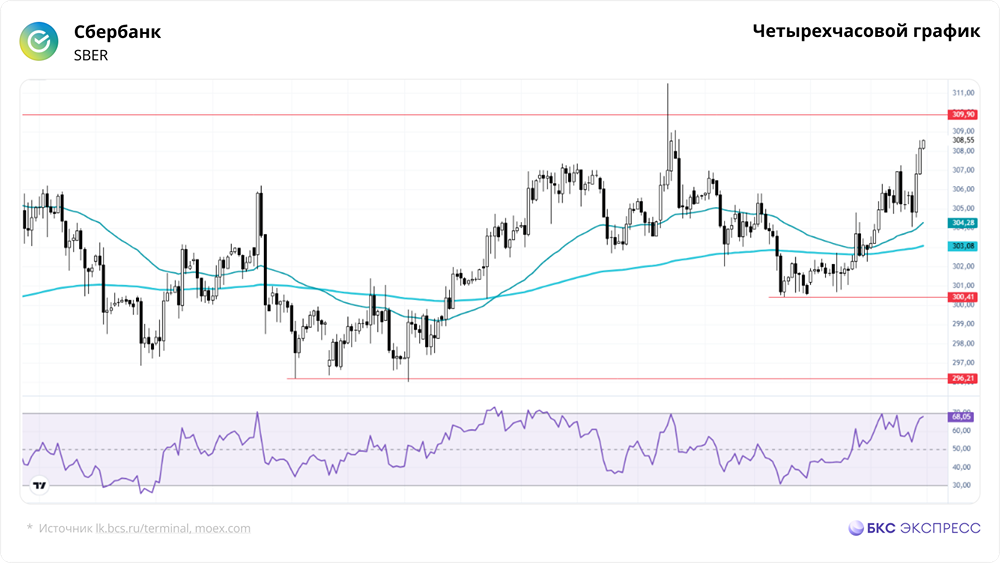Click the red 309,90 resistance price label
The image size is (1000, 563).
tap(963, 115)
